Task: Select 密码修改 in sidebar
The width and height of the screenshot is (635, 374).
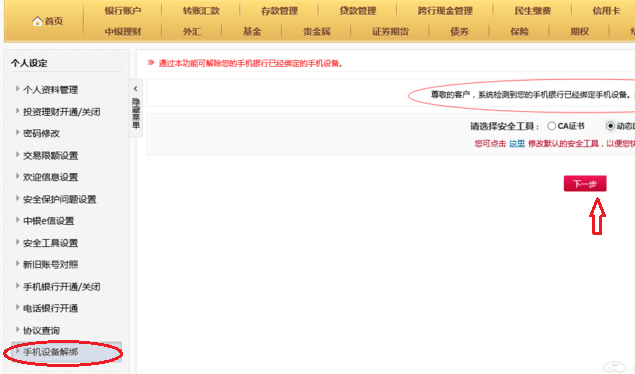Action: click(x=41, y=134)
